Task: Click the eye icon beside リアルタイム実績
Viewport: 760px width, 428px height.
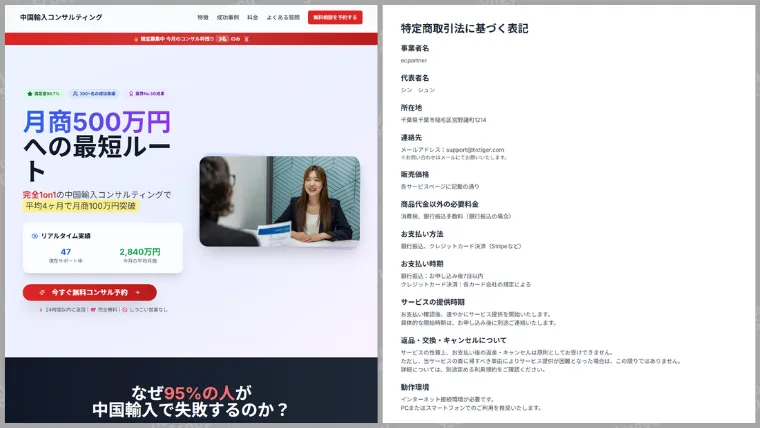Action: (x=35, y=236)
